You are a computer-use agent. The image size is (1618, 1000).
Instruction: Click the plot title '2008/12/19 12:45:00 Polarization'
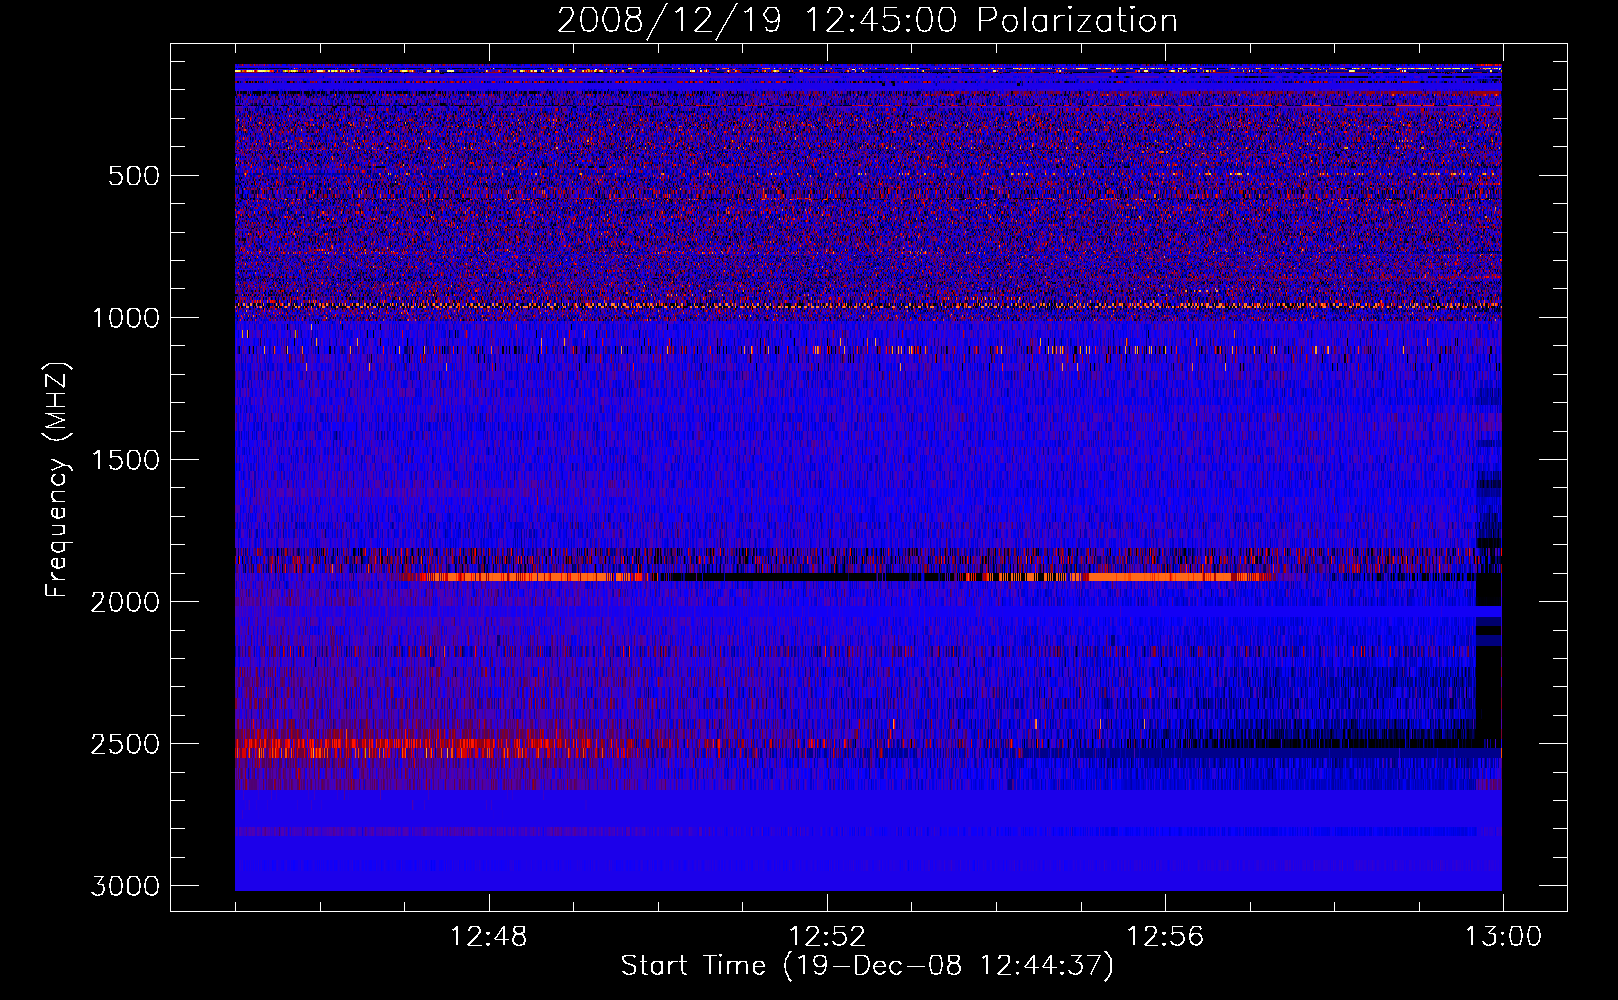tap(867, 21)
